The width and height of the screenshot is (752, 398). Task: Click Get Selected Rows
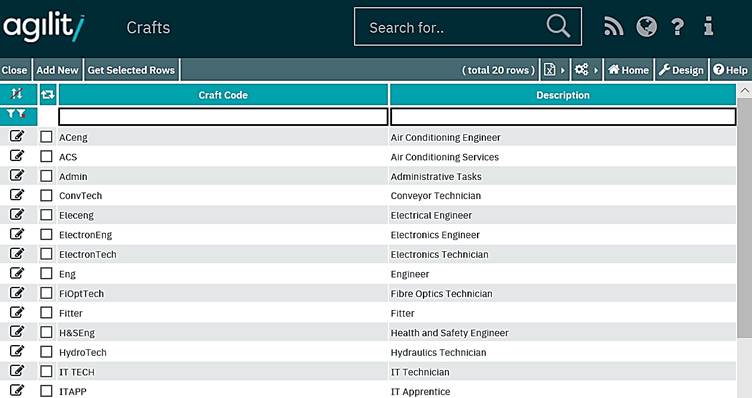pos(131,70)
